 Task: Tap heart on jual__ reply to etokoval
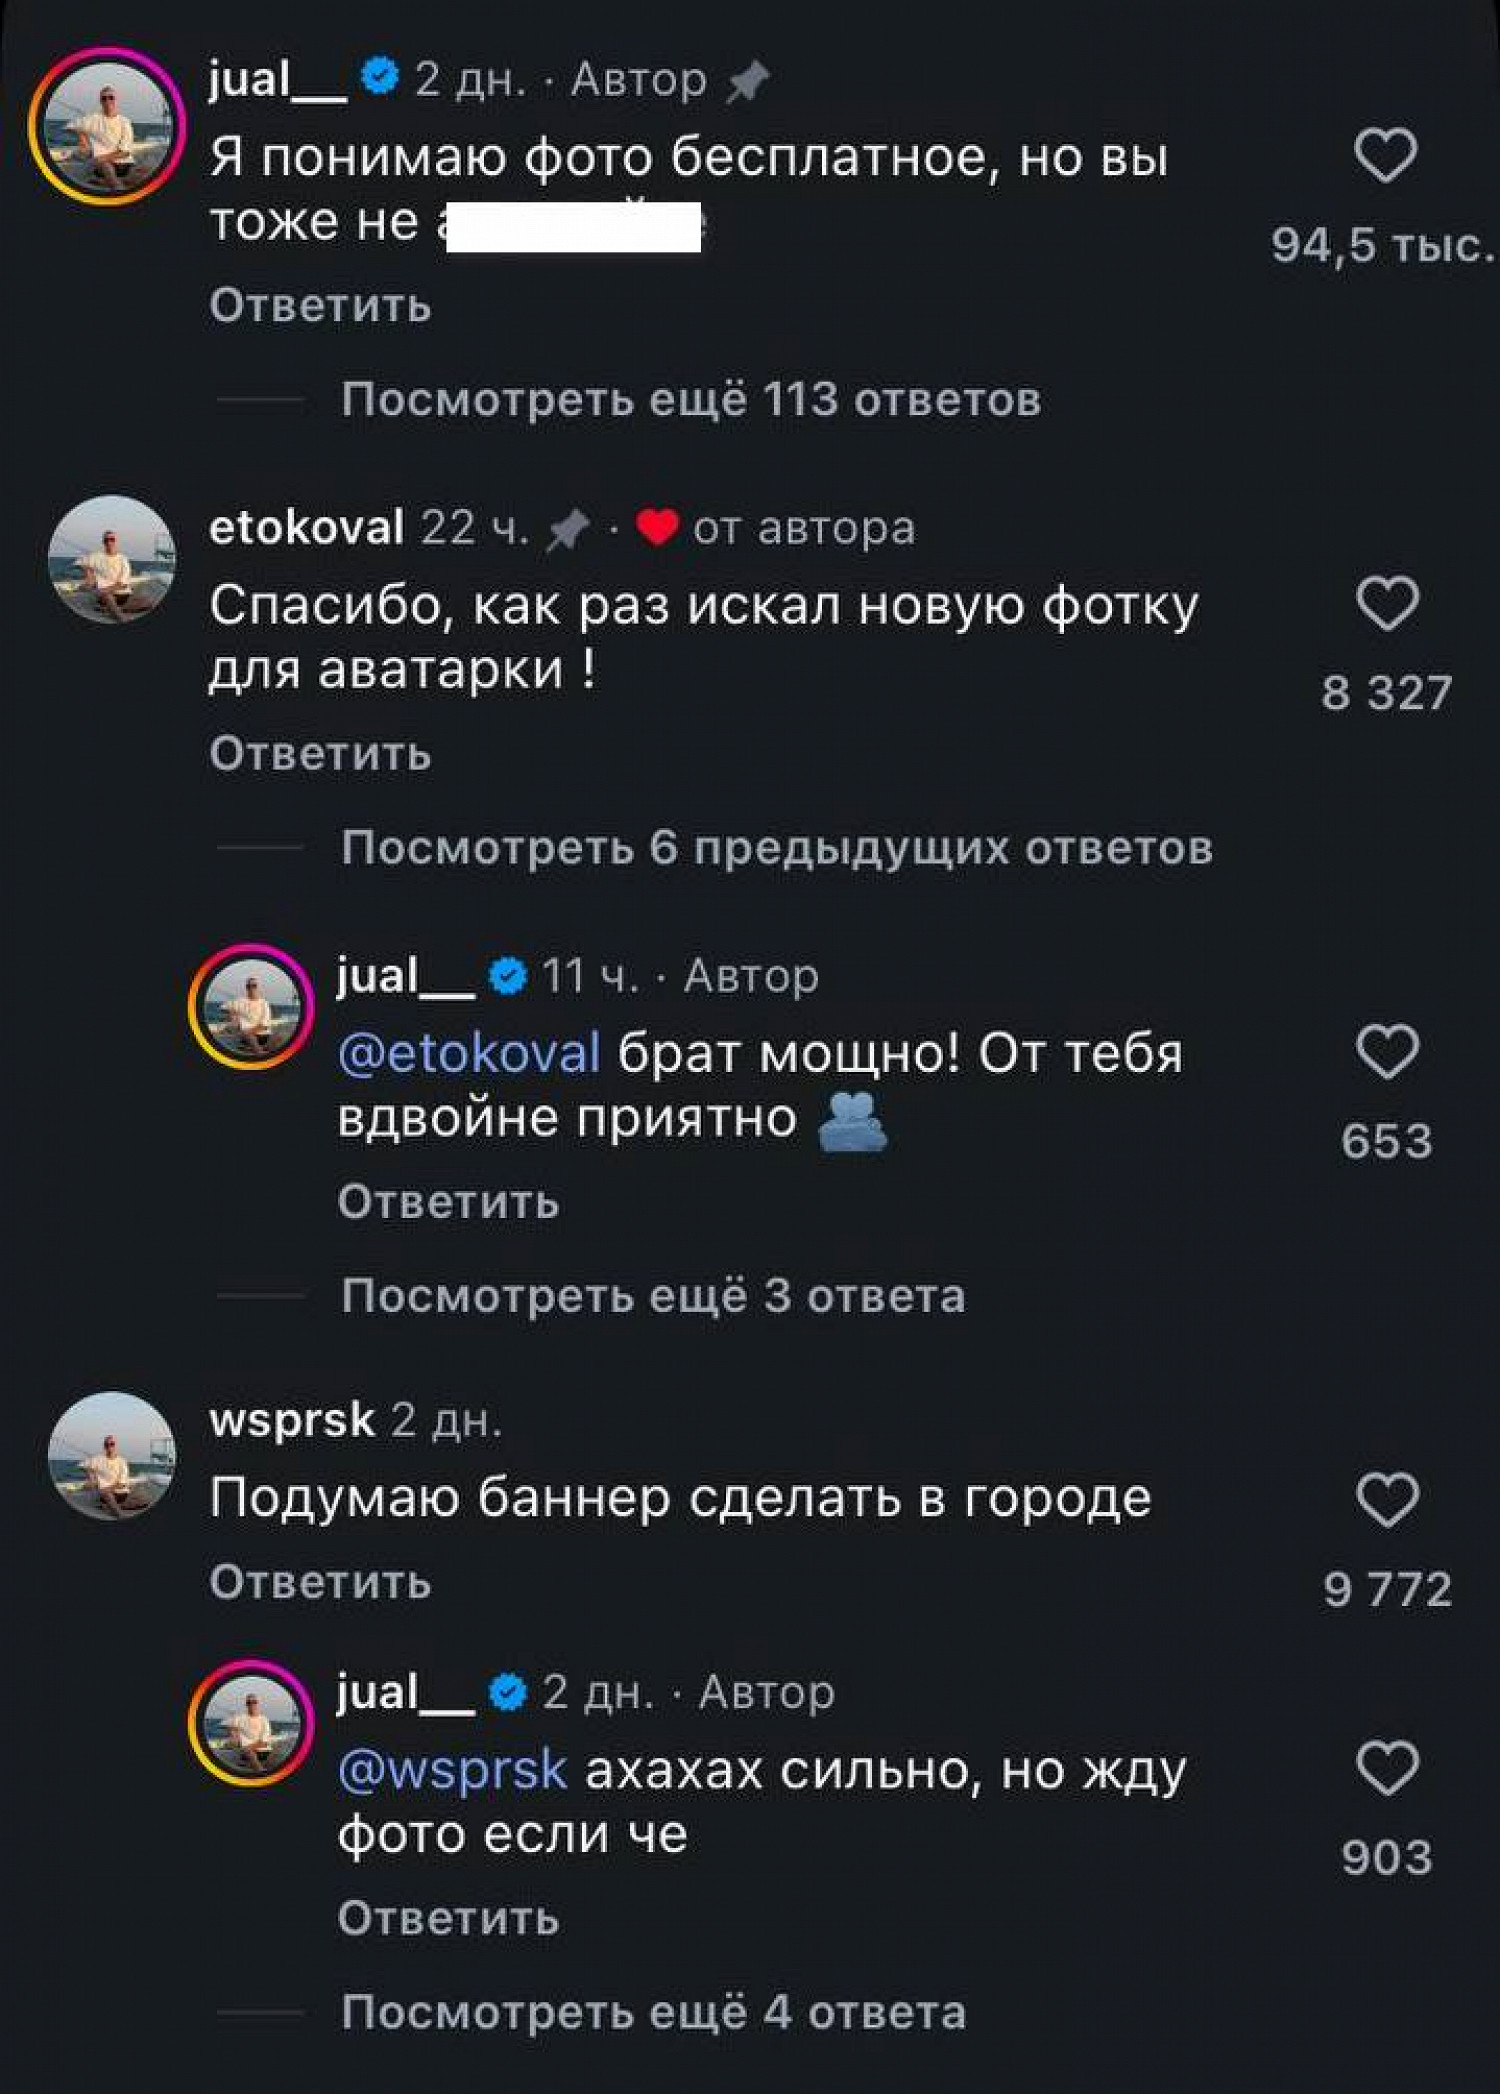click(1387, 1051)
